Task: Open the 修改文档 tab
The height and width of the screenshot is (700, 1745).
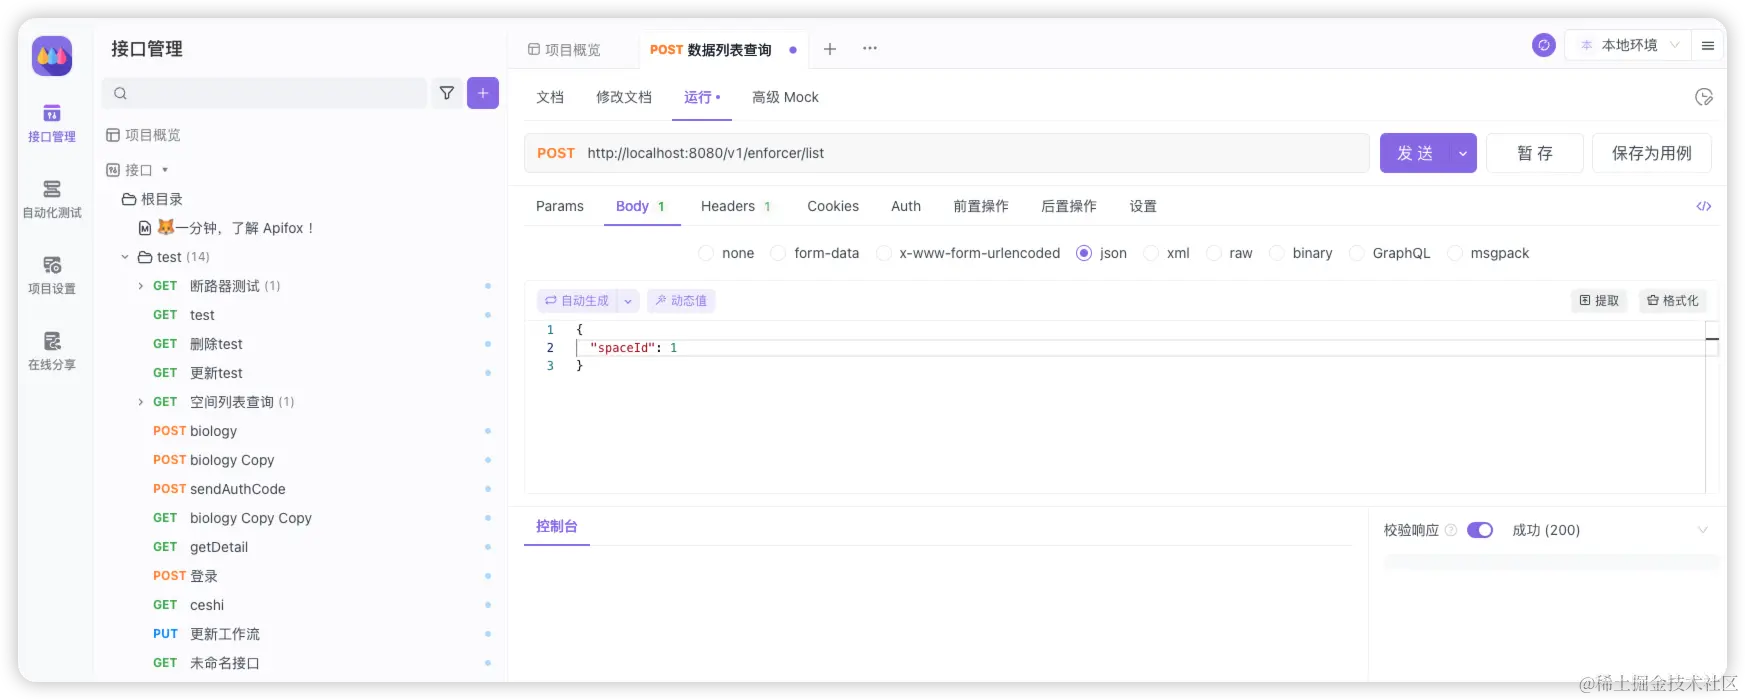Action: coord(624,97)
